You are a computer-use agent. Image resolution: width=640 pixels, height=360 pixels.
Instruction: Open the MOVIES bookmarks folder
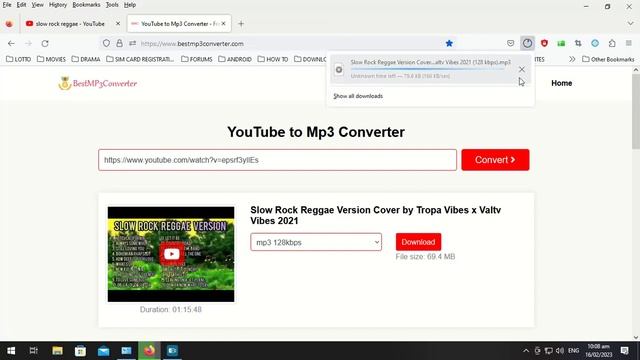51,59
